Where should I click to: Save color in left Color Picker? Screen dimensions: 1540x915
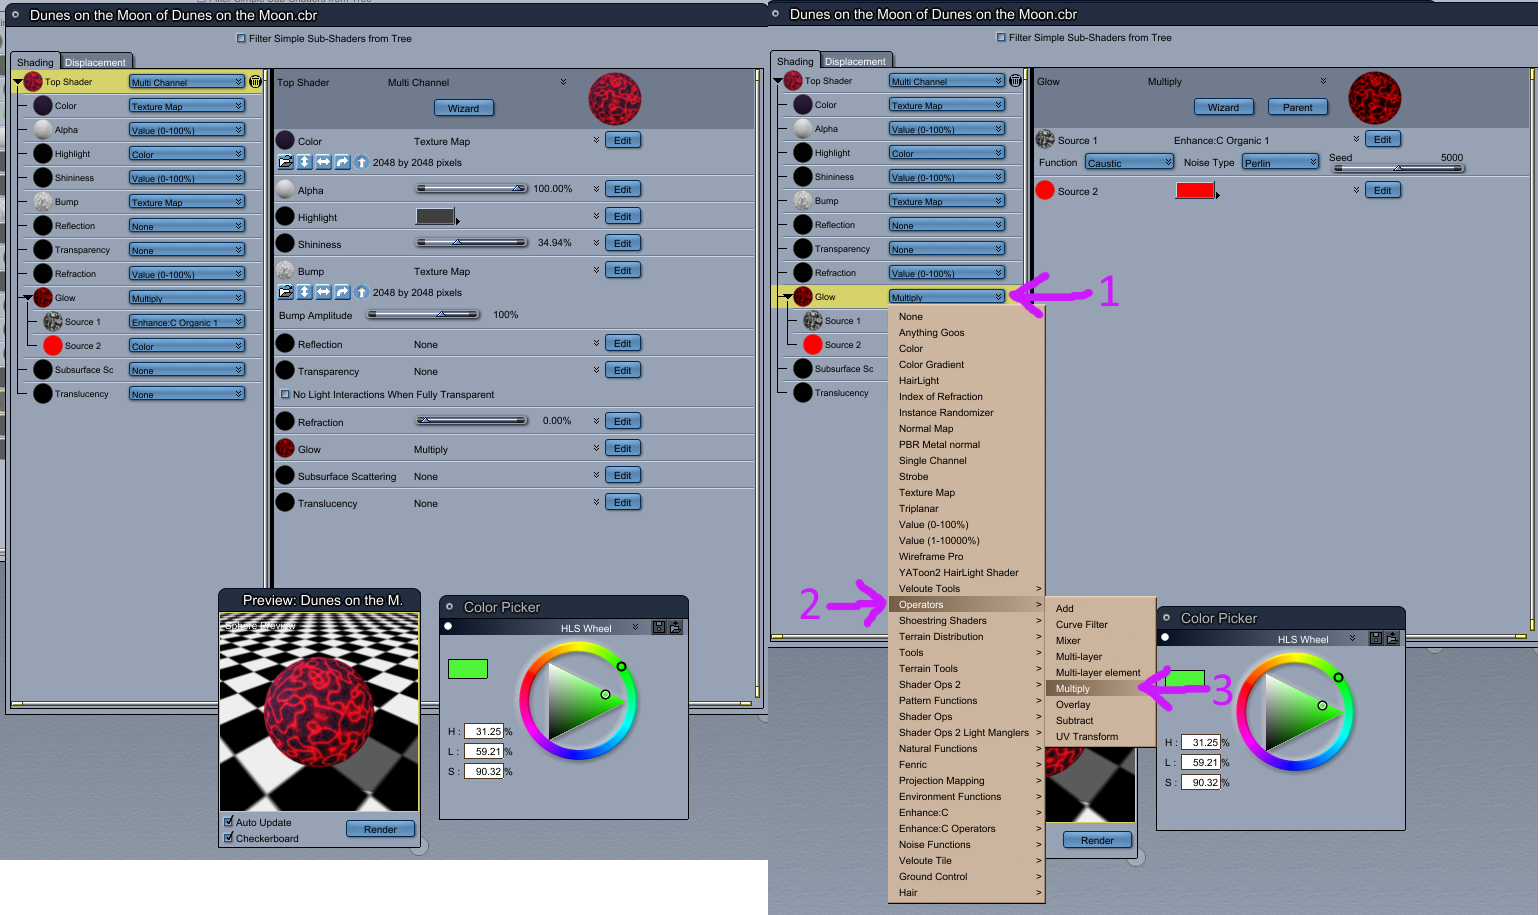pos(659,627)
